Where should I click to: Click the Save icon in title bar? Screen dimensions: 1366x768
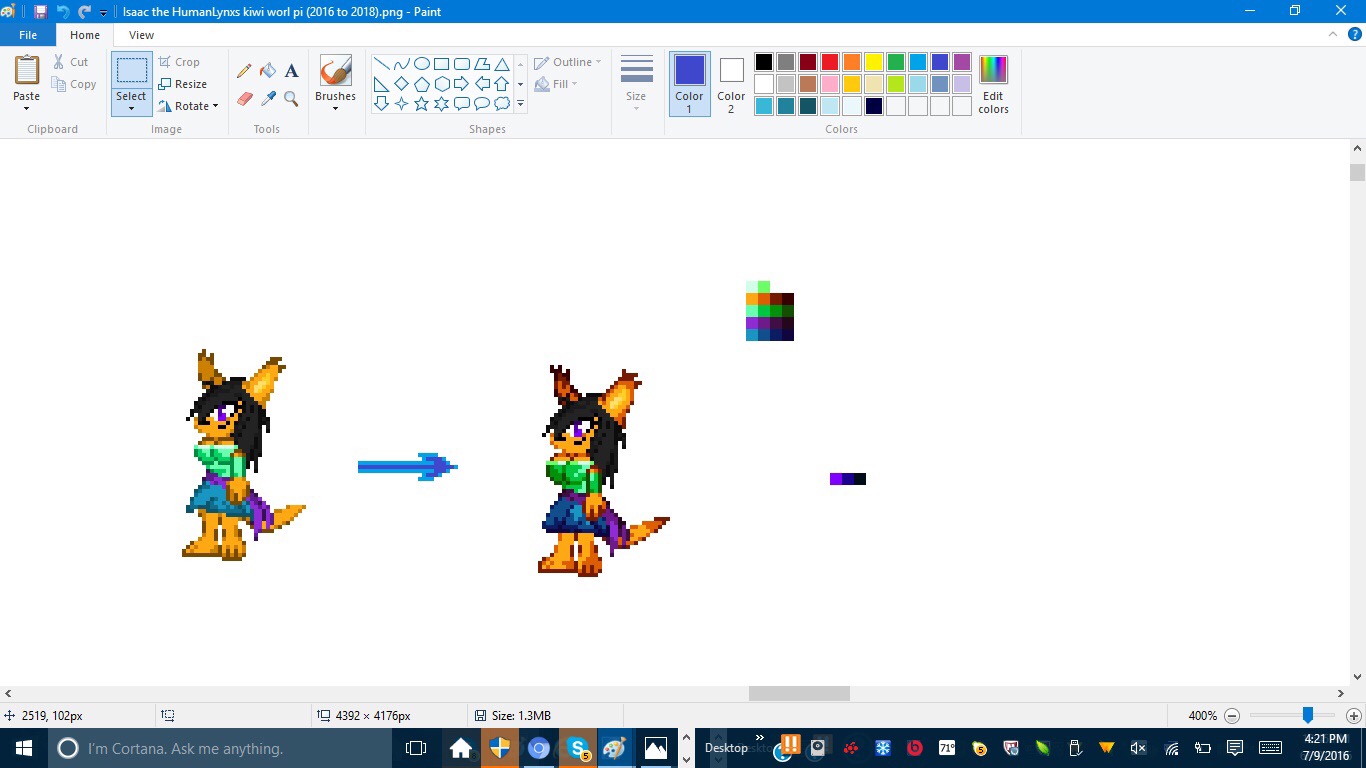pos(40,12)
